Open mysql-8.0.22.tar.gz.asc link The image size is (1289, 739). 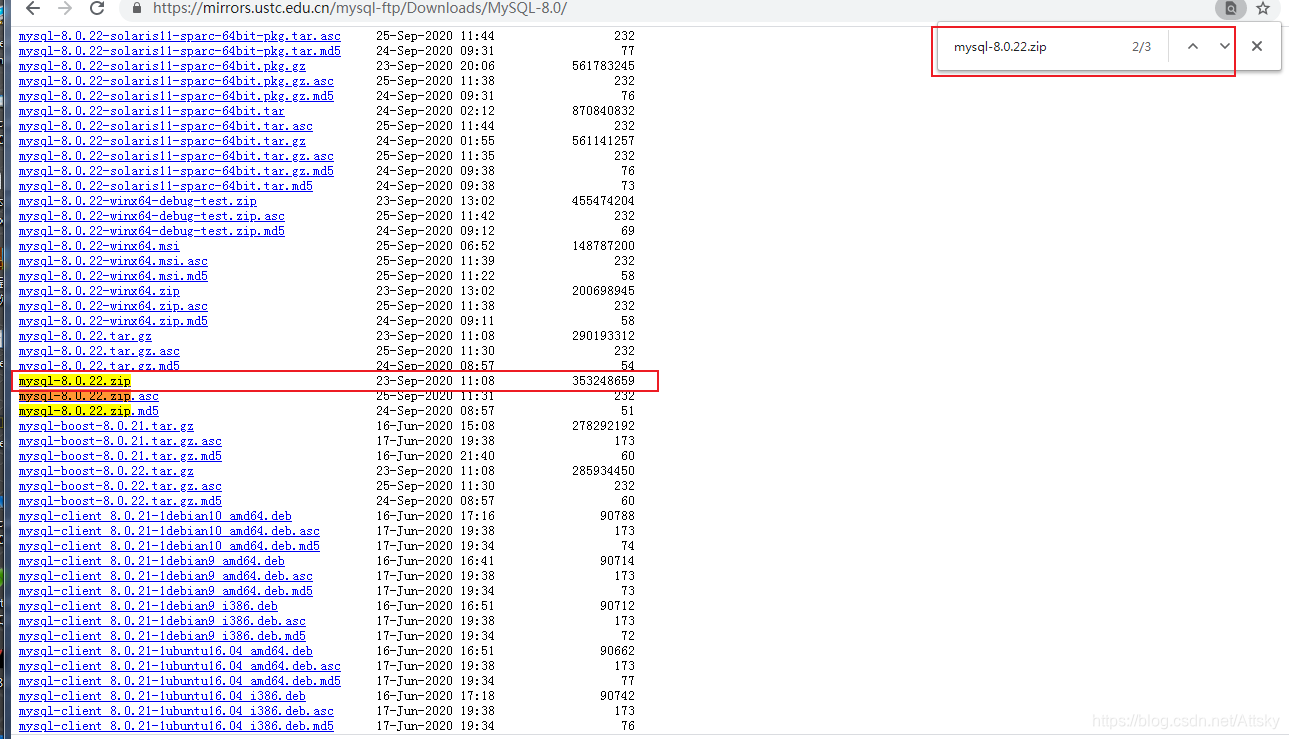(x=99, y=351)
